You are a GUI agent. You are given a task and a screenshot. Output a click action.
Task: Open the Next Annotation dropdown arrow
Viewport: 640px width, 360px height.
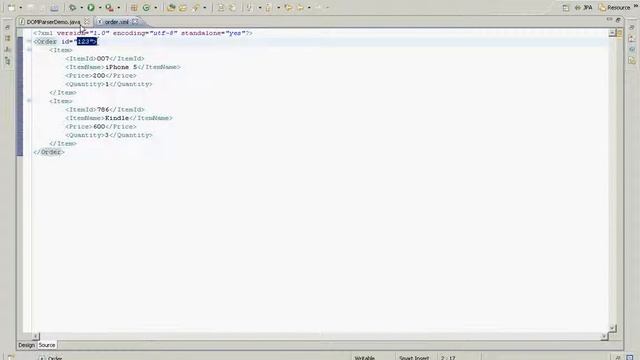pos(260,8)
